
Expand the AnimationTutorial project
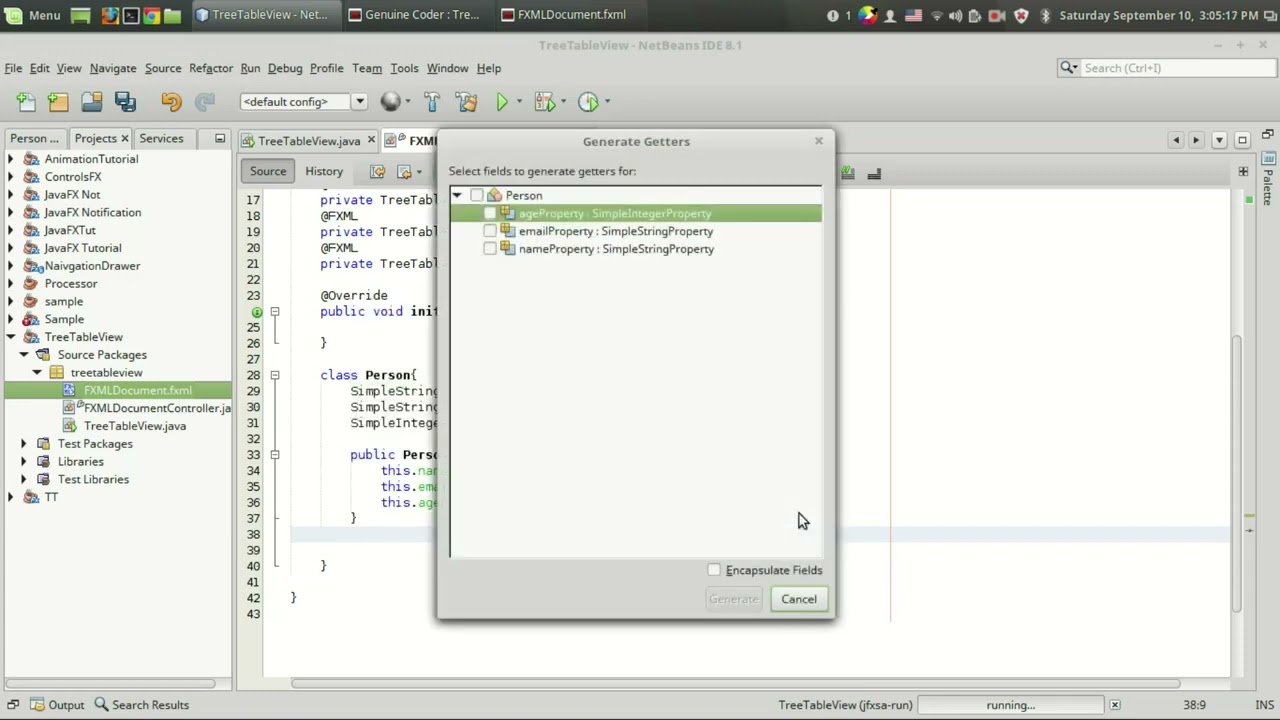(x=11, y=159)
